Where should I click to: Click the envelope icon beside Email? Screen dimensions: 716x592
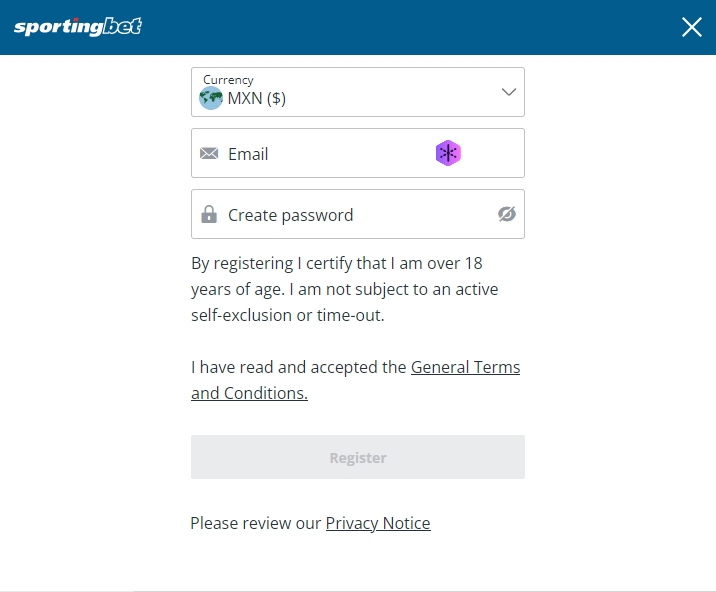209,154
